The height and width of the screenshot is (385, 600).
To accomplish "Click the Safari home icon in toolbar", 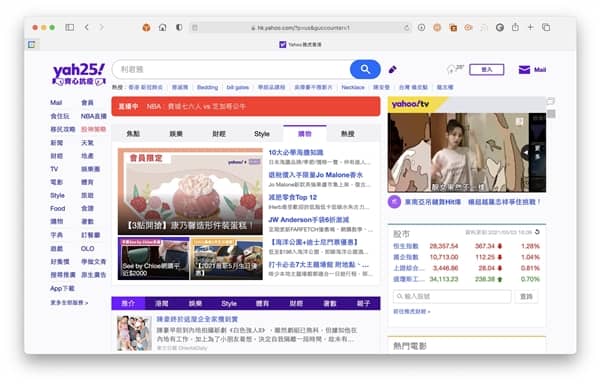I will pyautogui.click(x=163, y=28).
